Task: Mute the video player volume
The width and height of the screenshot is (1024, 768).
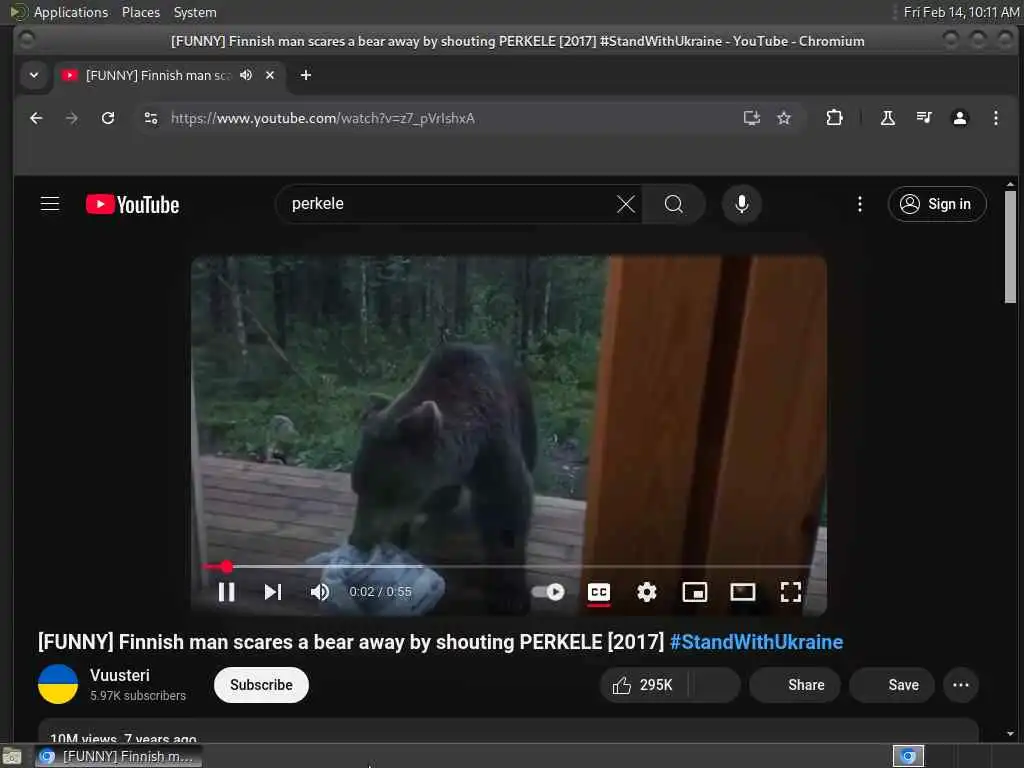Action: 319,592
